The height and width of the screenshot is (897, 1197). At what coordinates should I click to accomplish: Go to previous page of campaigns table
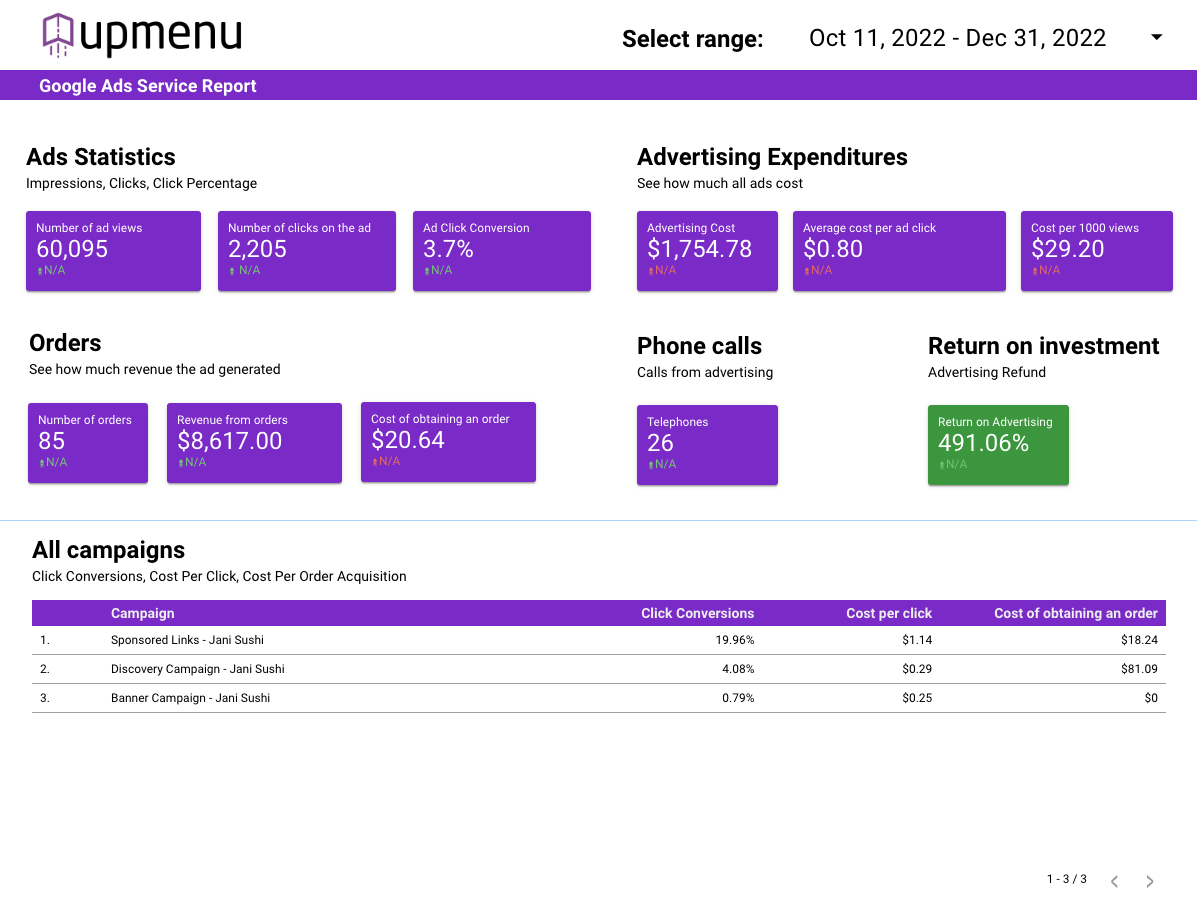(x=1115, y=881)
